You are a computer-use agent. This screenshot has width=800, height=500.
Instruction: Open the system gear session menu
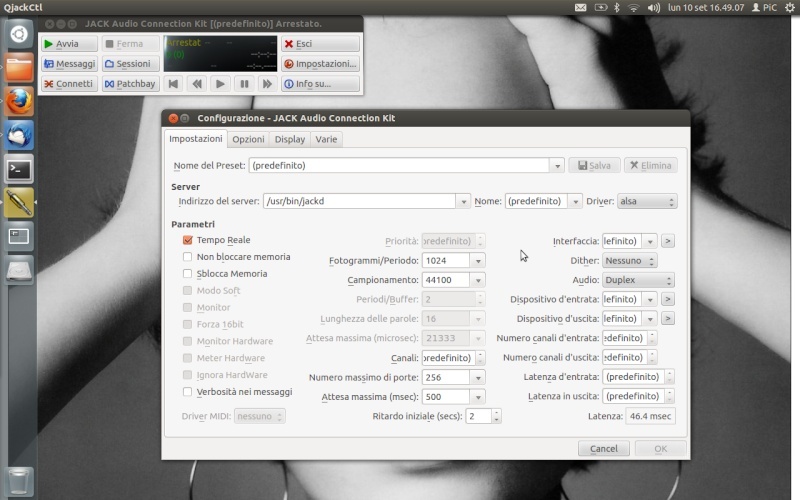[789, 8]
